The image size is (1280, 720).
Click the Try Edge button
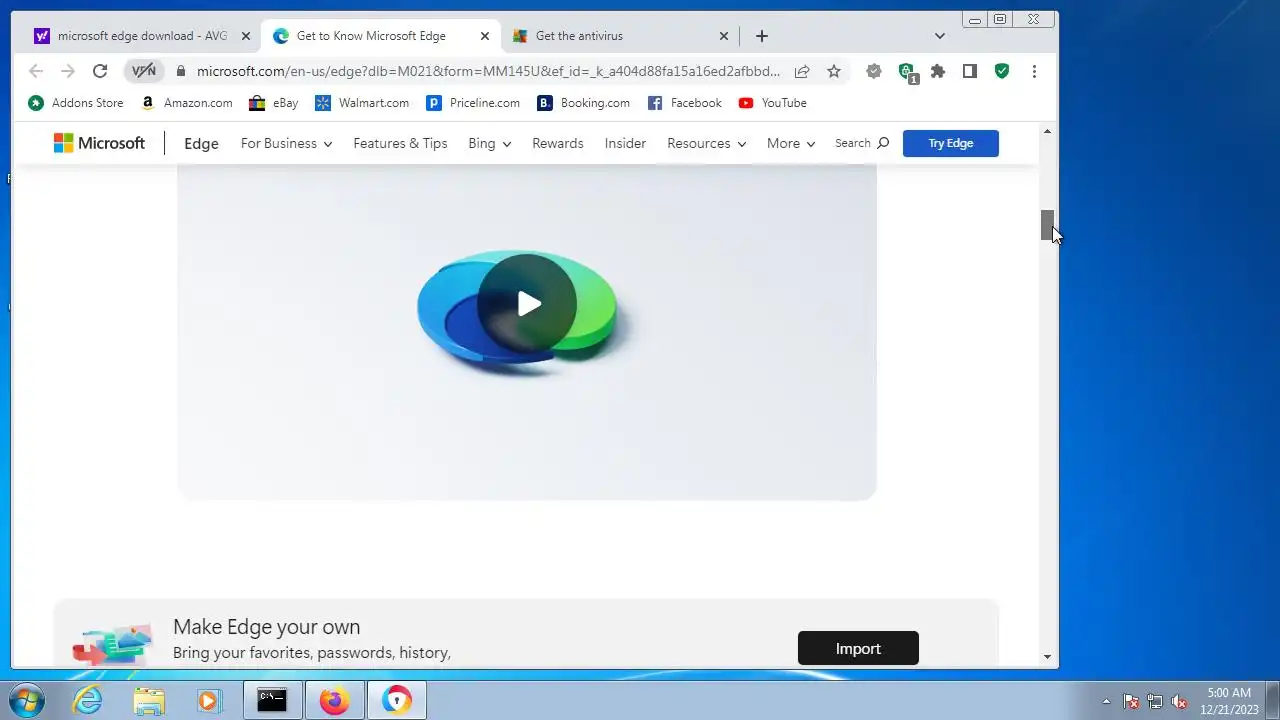[951, 143]
